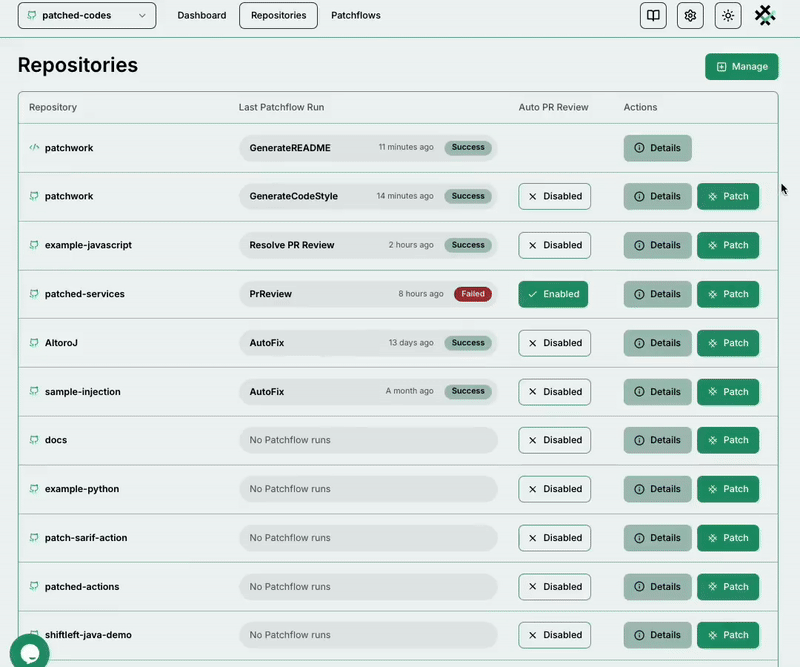
Task: Disable Auto PR Review for patched-services
Action: (x=553, y=294)
